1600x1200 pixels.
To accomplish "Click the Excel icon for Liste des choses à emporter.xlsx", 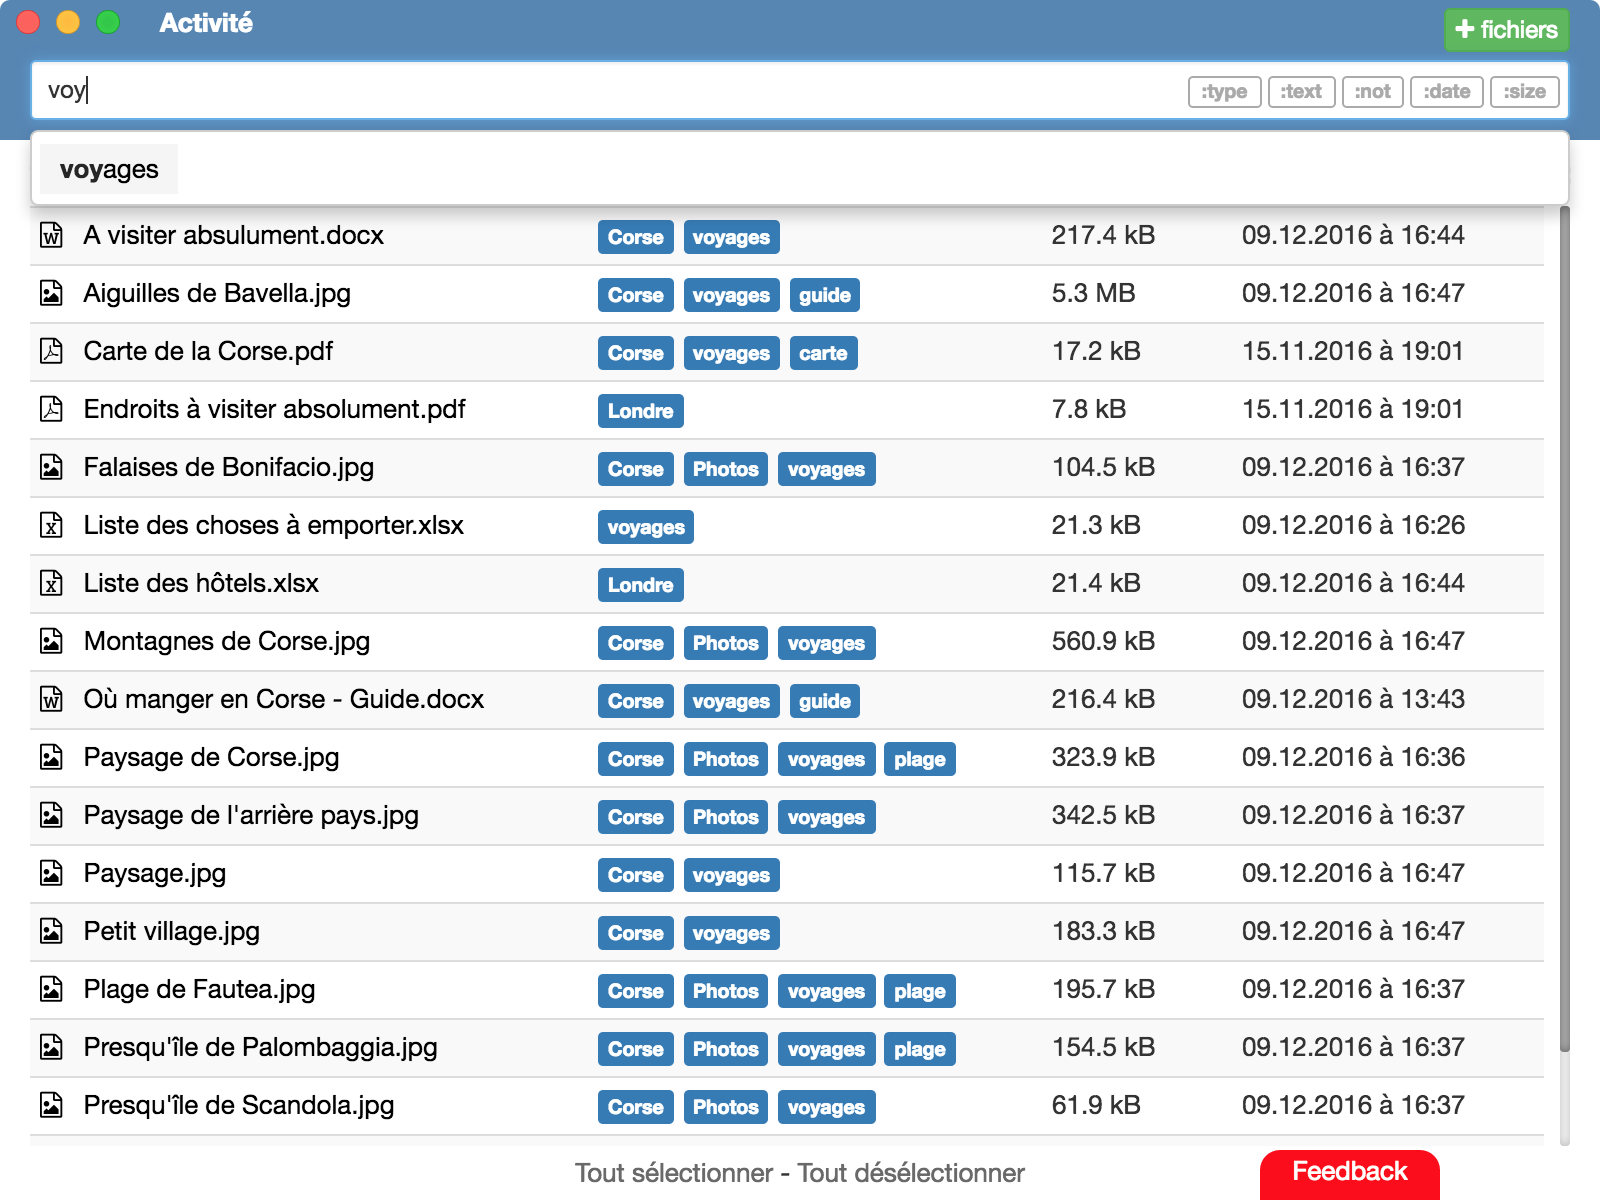I will (x=52, y=525).
